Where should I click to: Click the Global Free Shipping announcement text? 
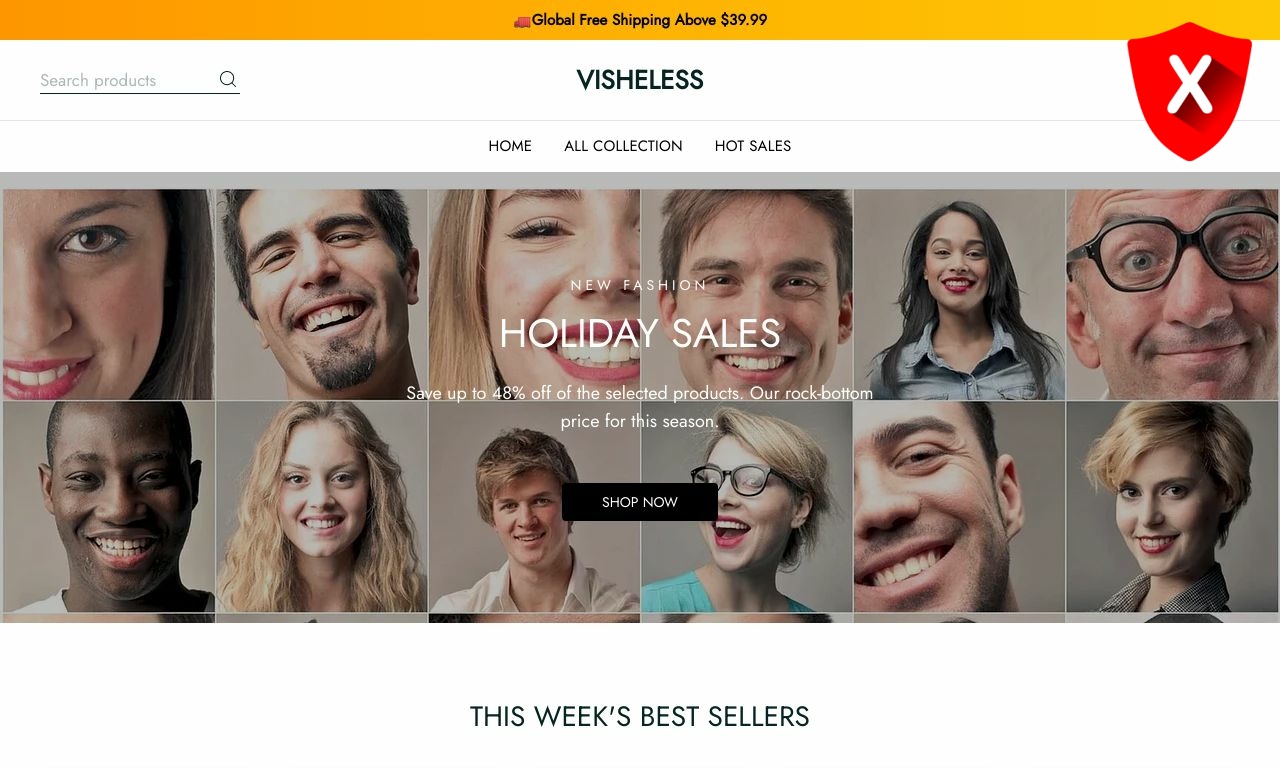pos(649,20)
